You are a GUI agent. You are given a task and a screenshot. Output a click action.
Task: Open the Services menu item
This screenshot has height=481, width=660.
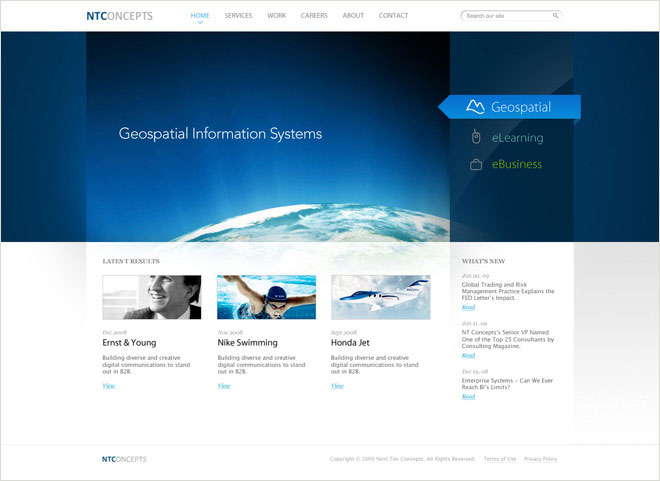(238, 15)
